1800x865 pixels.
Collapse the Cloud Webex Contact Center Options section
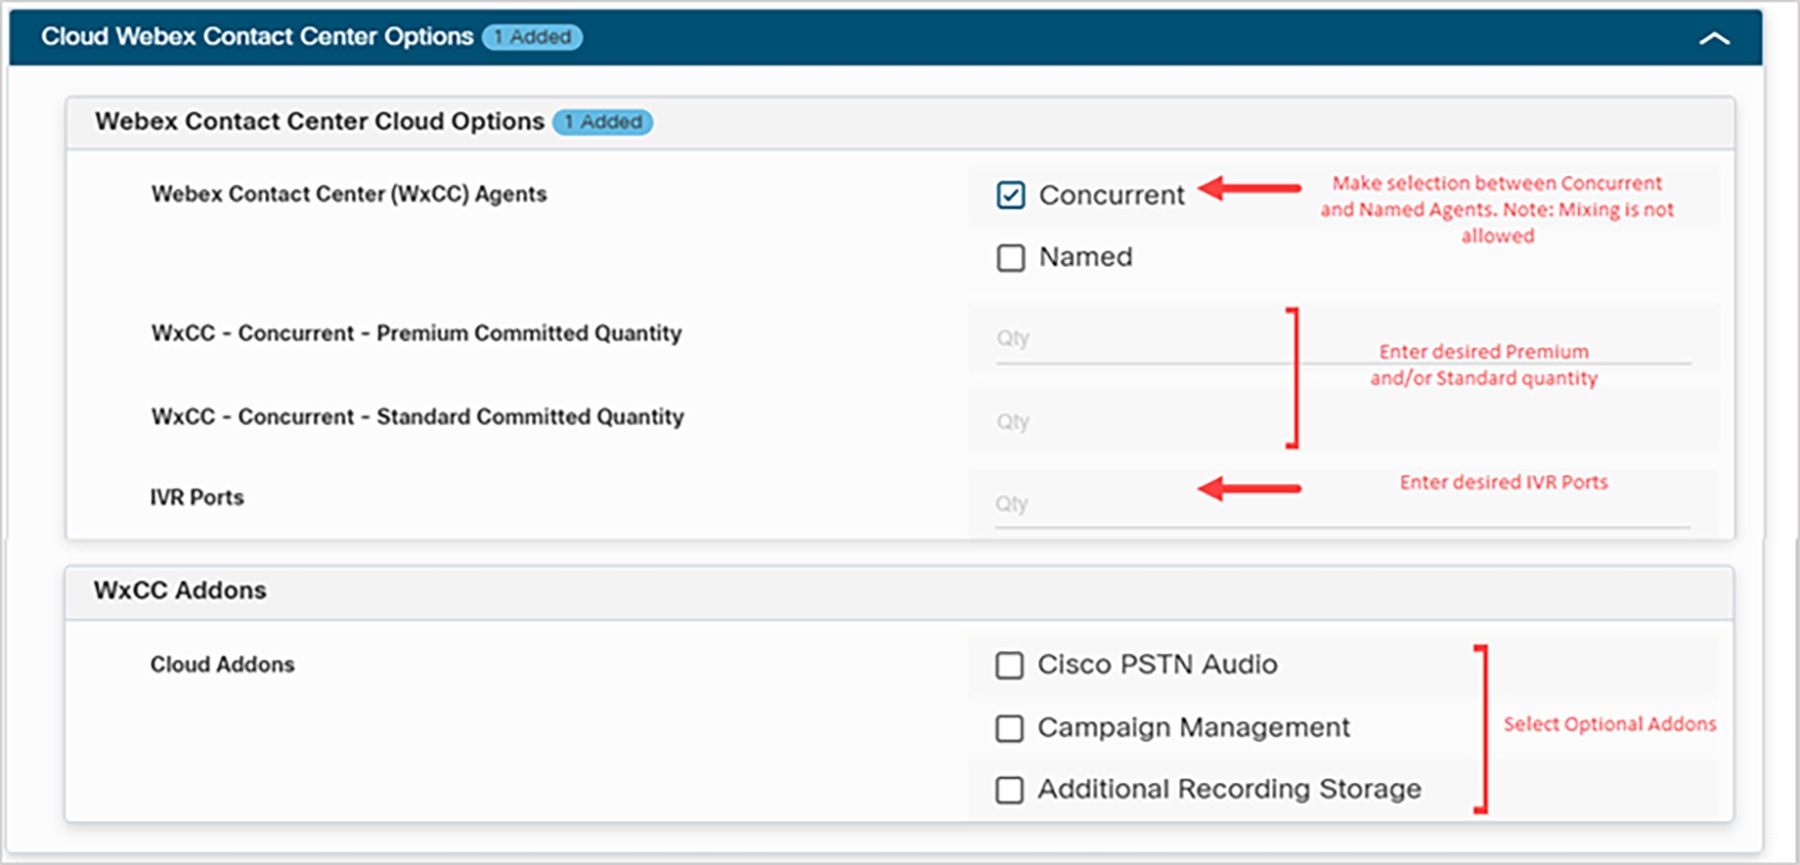[1714, 39]
